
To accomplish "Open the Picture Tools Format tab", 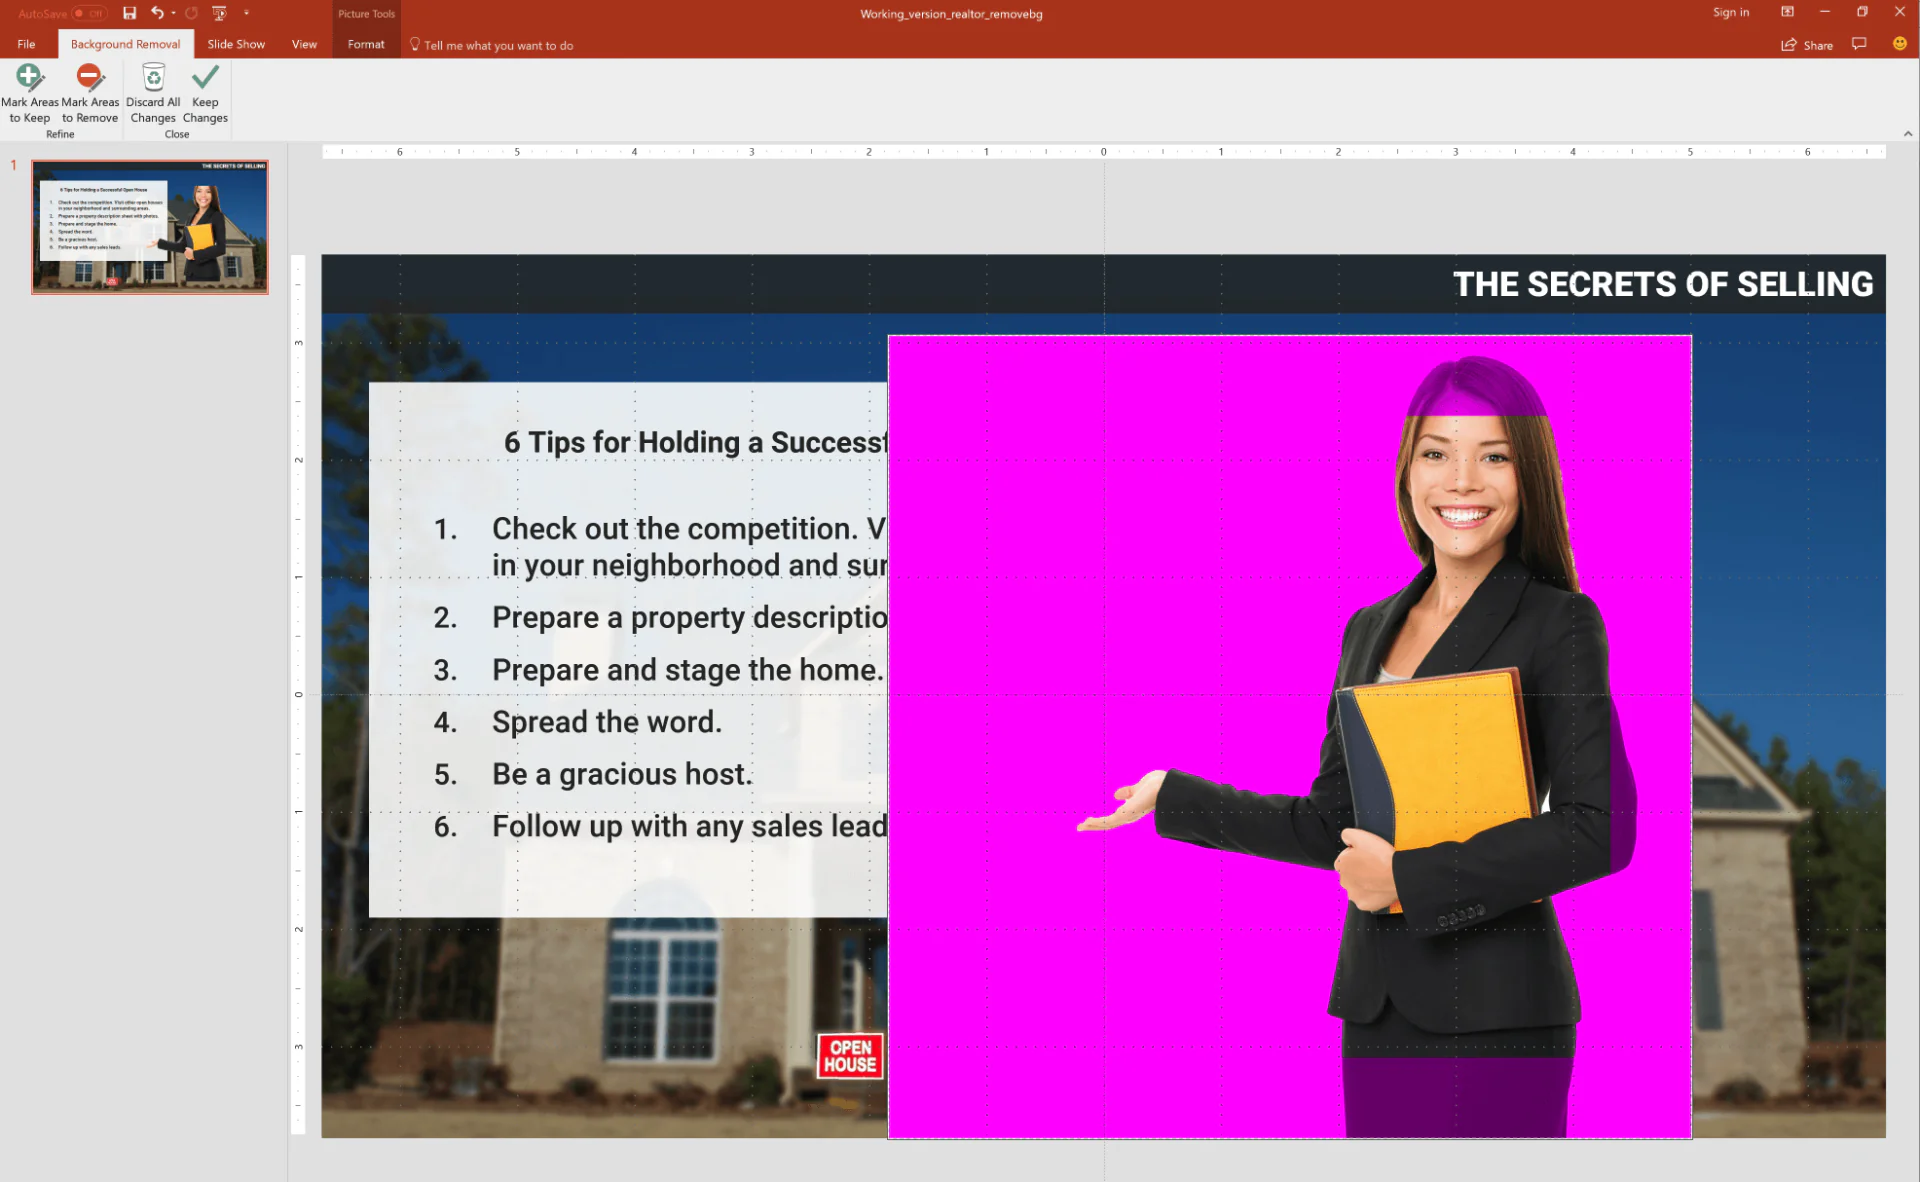I will (366, 44).
